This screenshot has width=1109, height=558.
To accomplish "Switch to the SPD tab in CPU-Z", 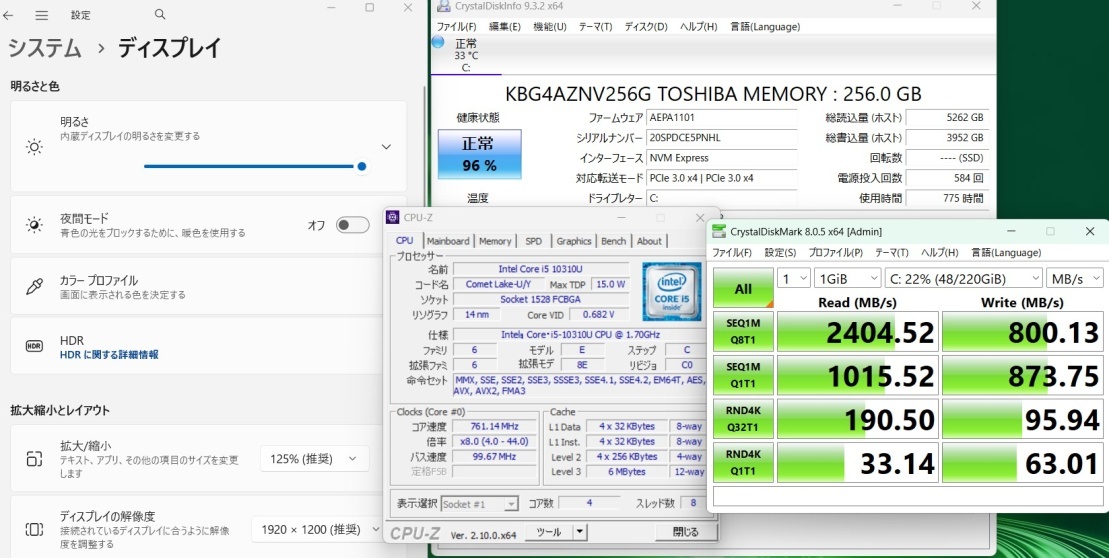I will point(533,241).
